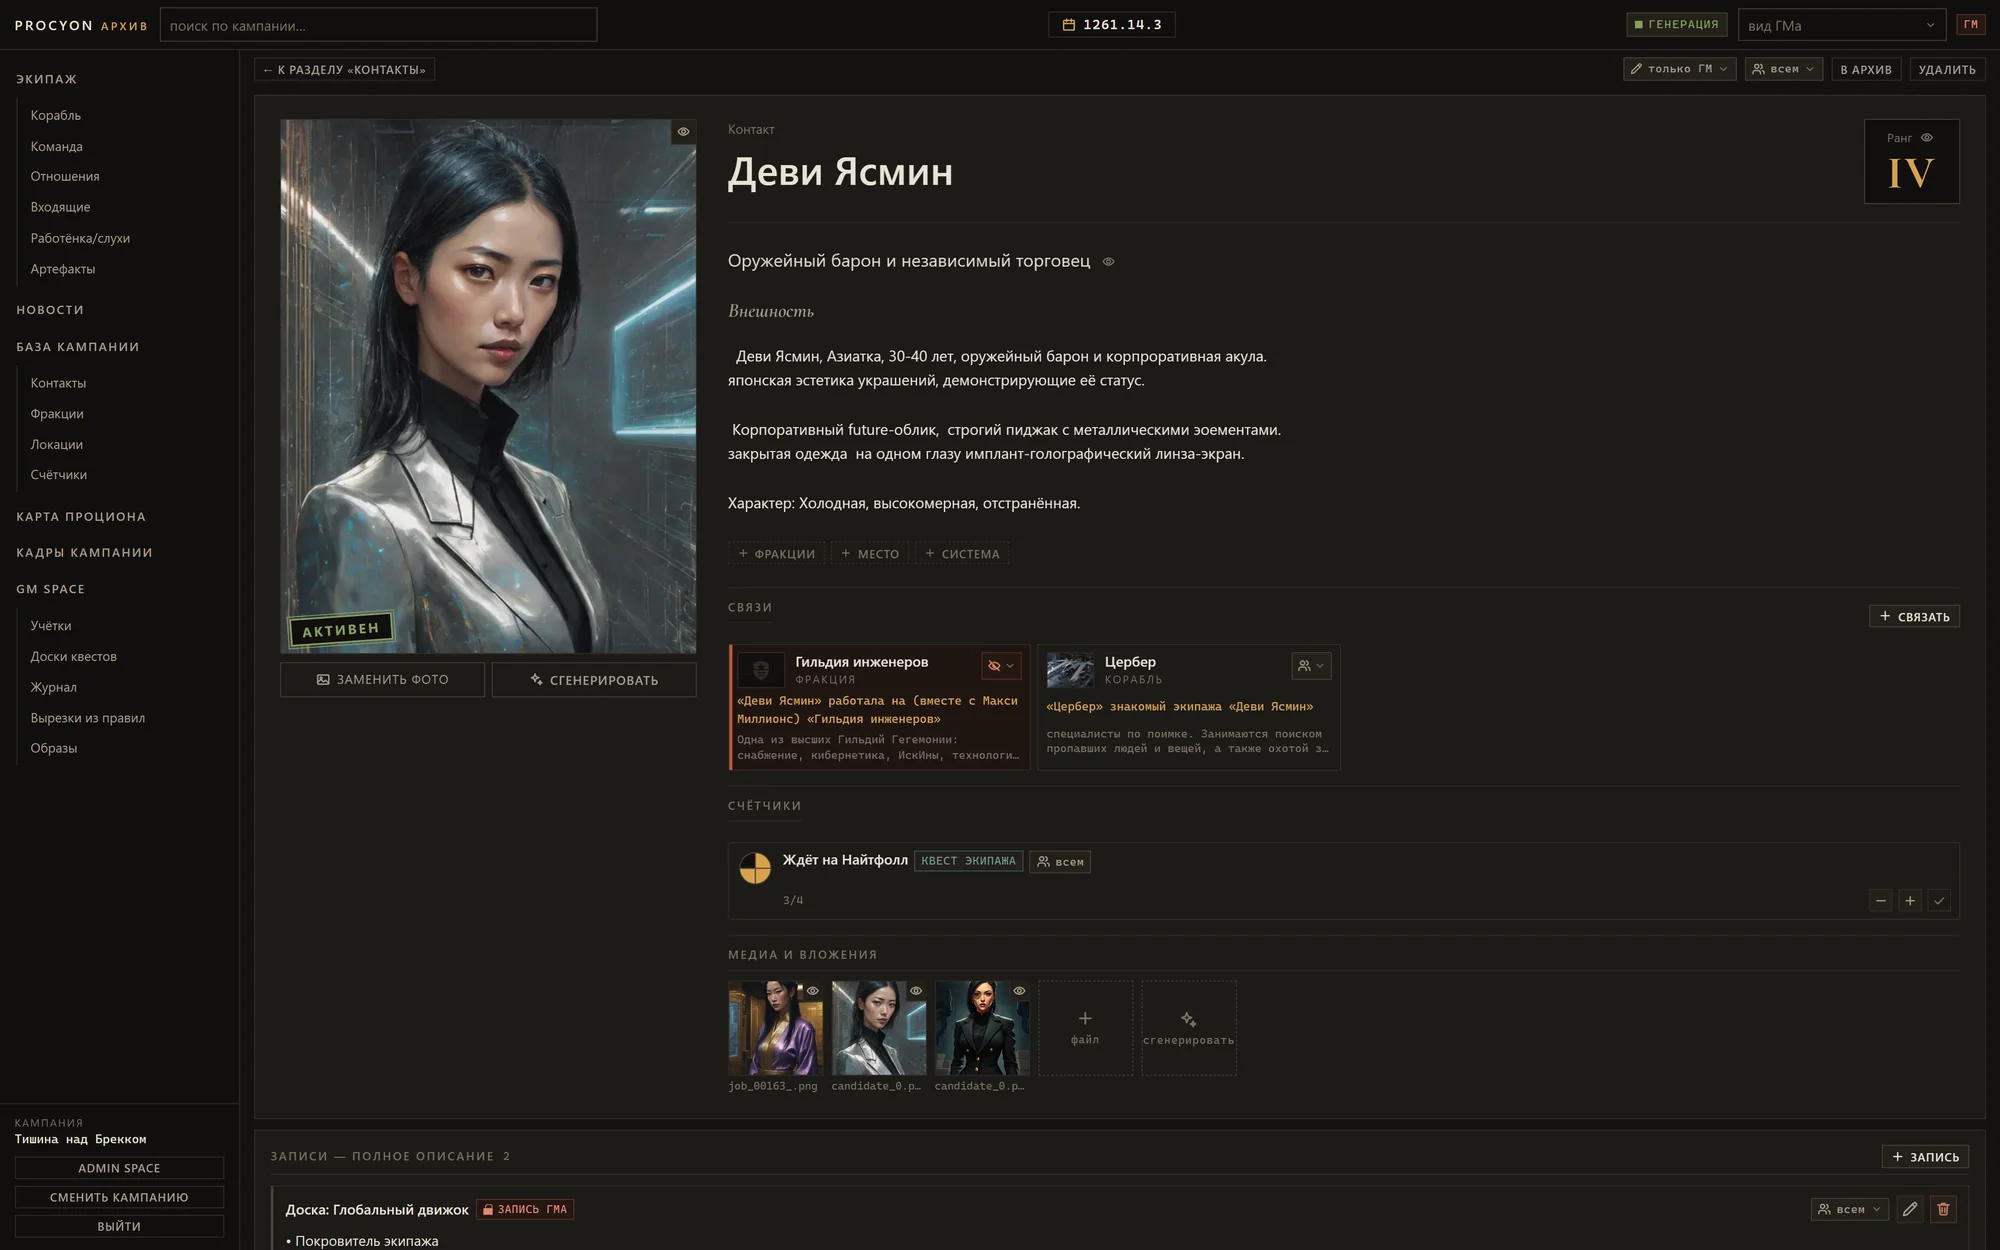Viewport: 2000px width, 1250px height.
Task: Open the job_00163_.png thumbnail
Action: (775, 1028)
